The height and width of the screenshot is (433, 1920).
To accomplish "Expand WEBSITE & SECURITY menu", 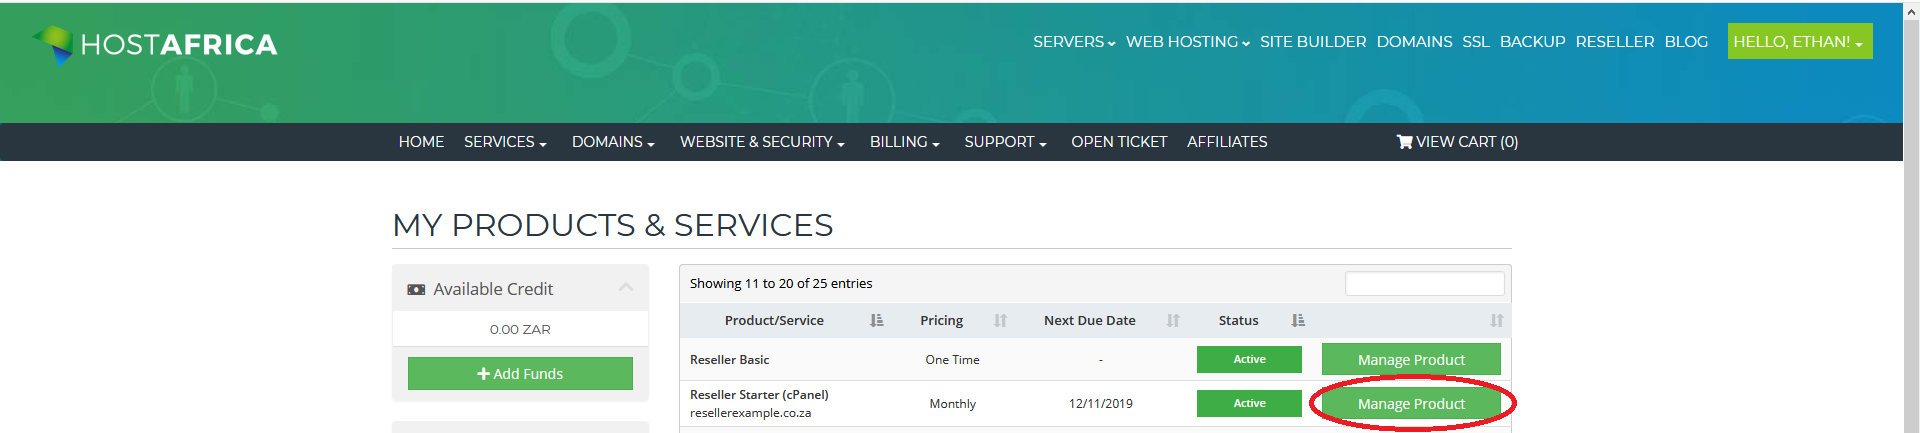I will [x=762, y=142].
